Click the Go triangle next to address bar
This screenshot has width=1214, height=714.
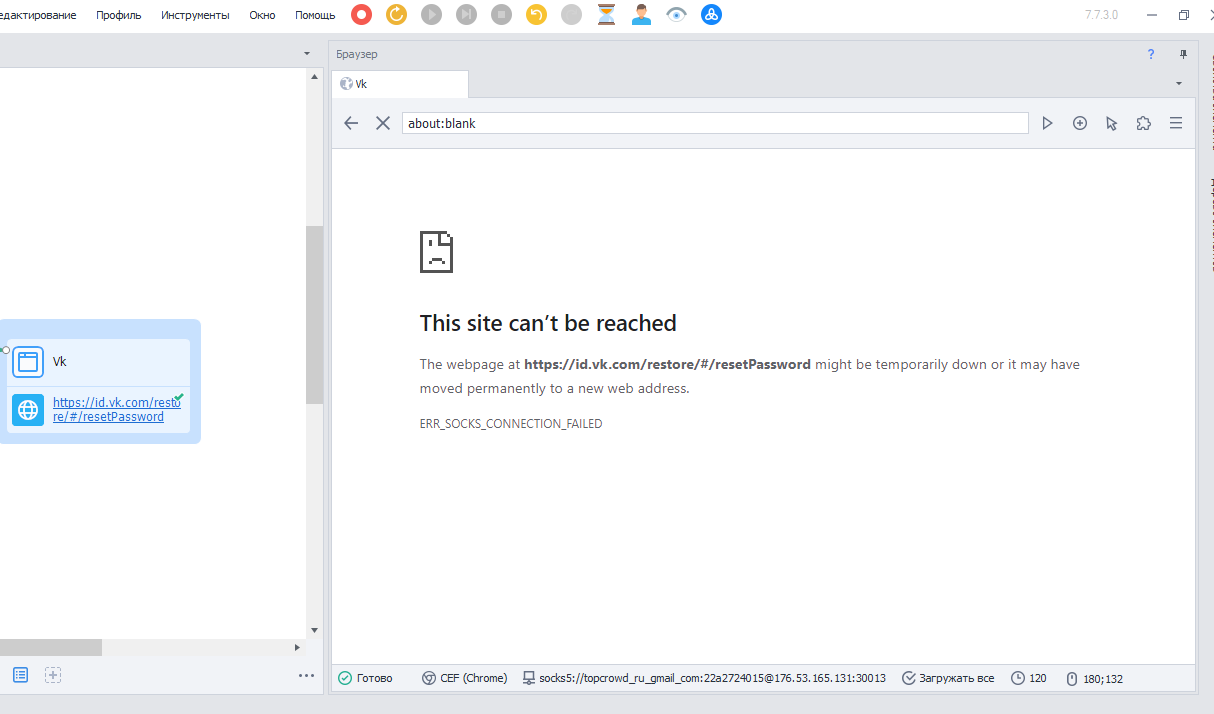point(1047,123)
